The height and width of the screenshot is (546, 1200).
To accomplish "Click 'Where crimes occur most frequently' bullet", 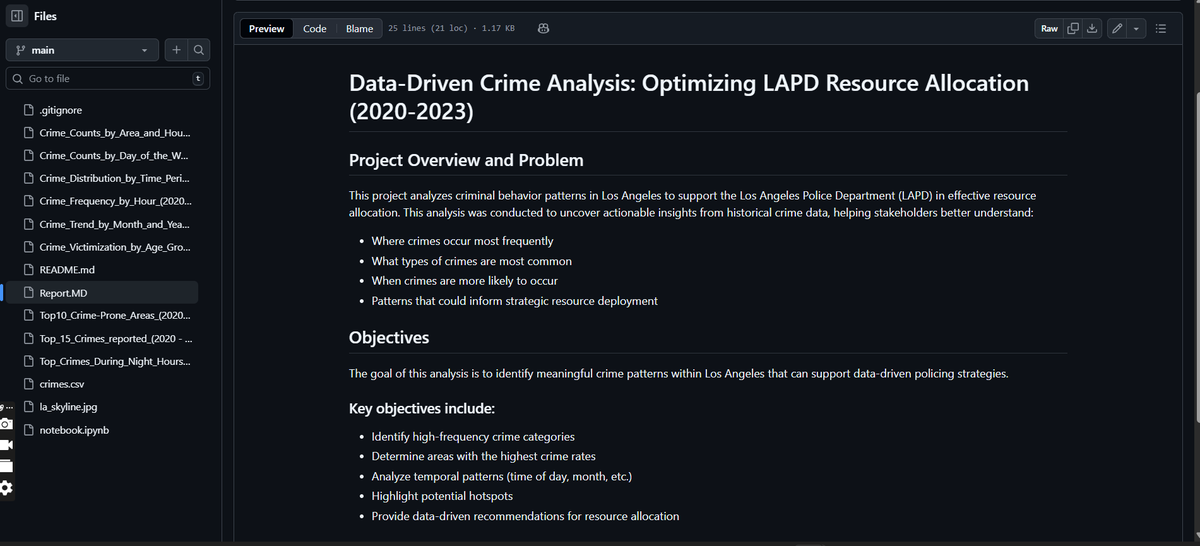I will pos(462,241).
